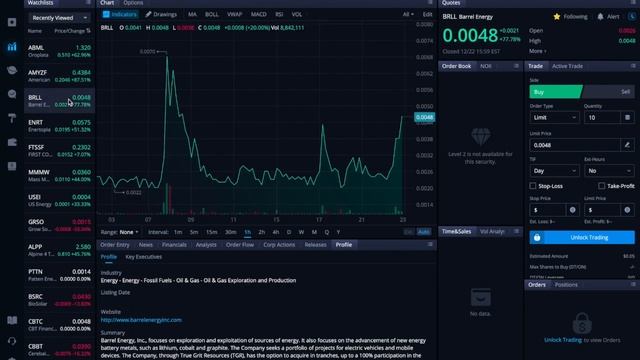Open the Markets chart icon in left sidebar

[x=12, y=47]
